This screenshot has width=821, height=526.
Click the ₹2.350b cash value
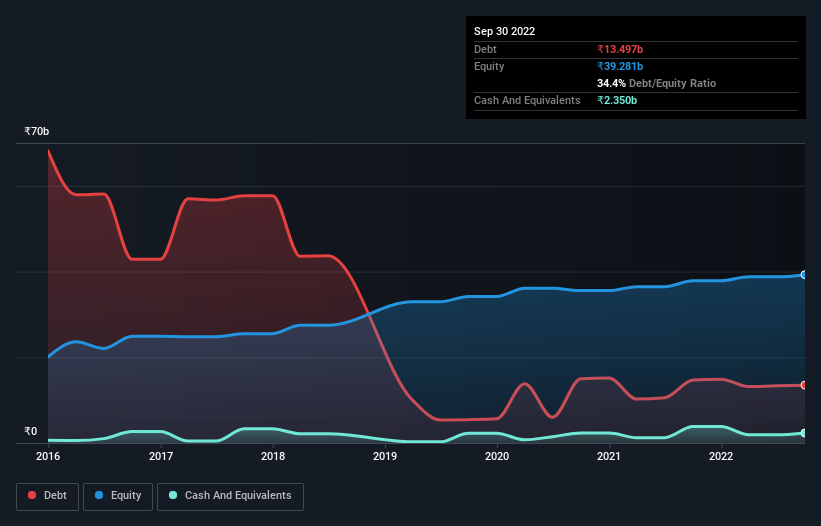617,100
